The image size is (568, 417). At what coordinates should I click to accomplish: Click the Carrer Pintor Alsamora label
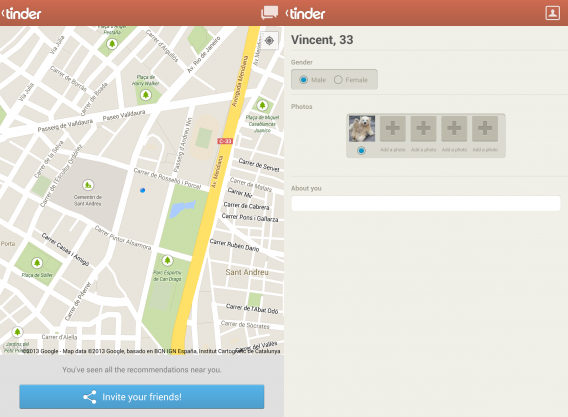(x=123, y=238)
